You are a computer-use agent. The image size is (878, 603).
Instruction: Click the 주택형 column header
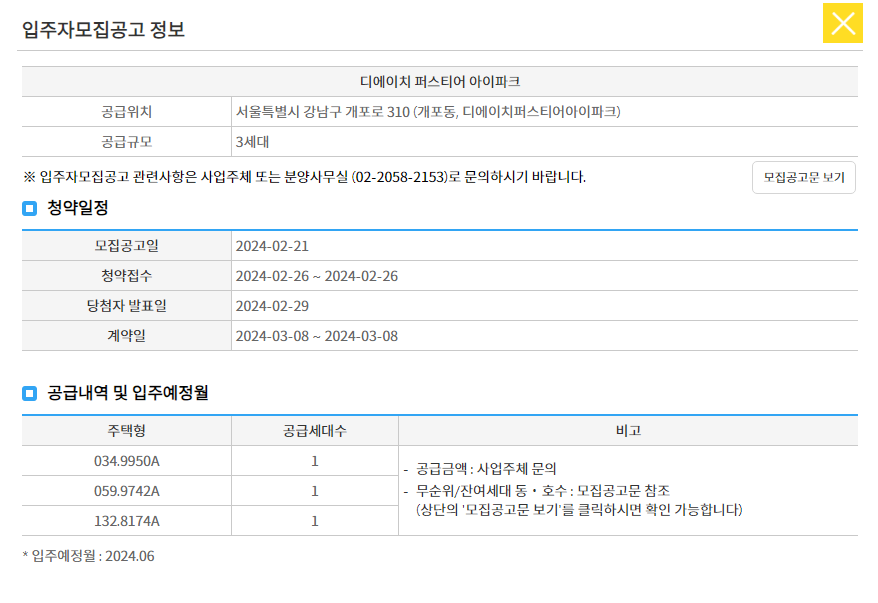tap(127, 431)
